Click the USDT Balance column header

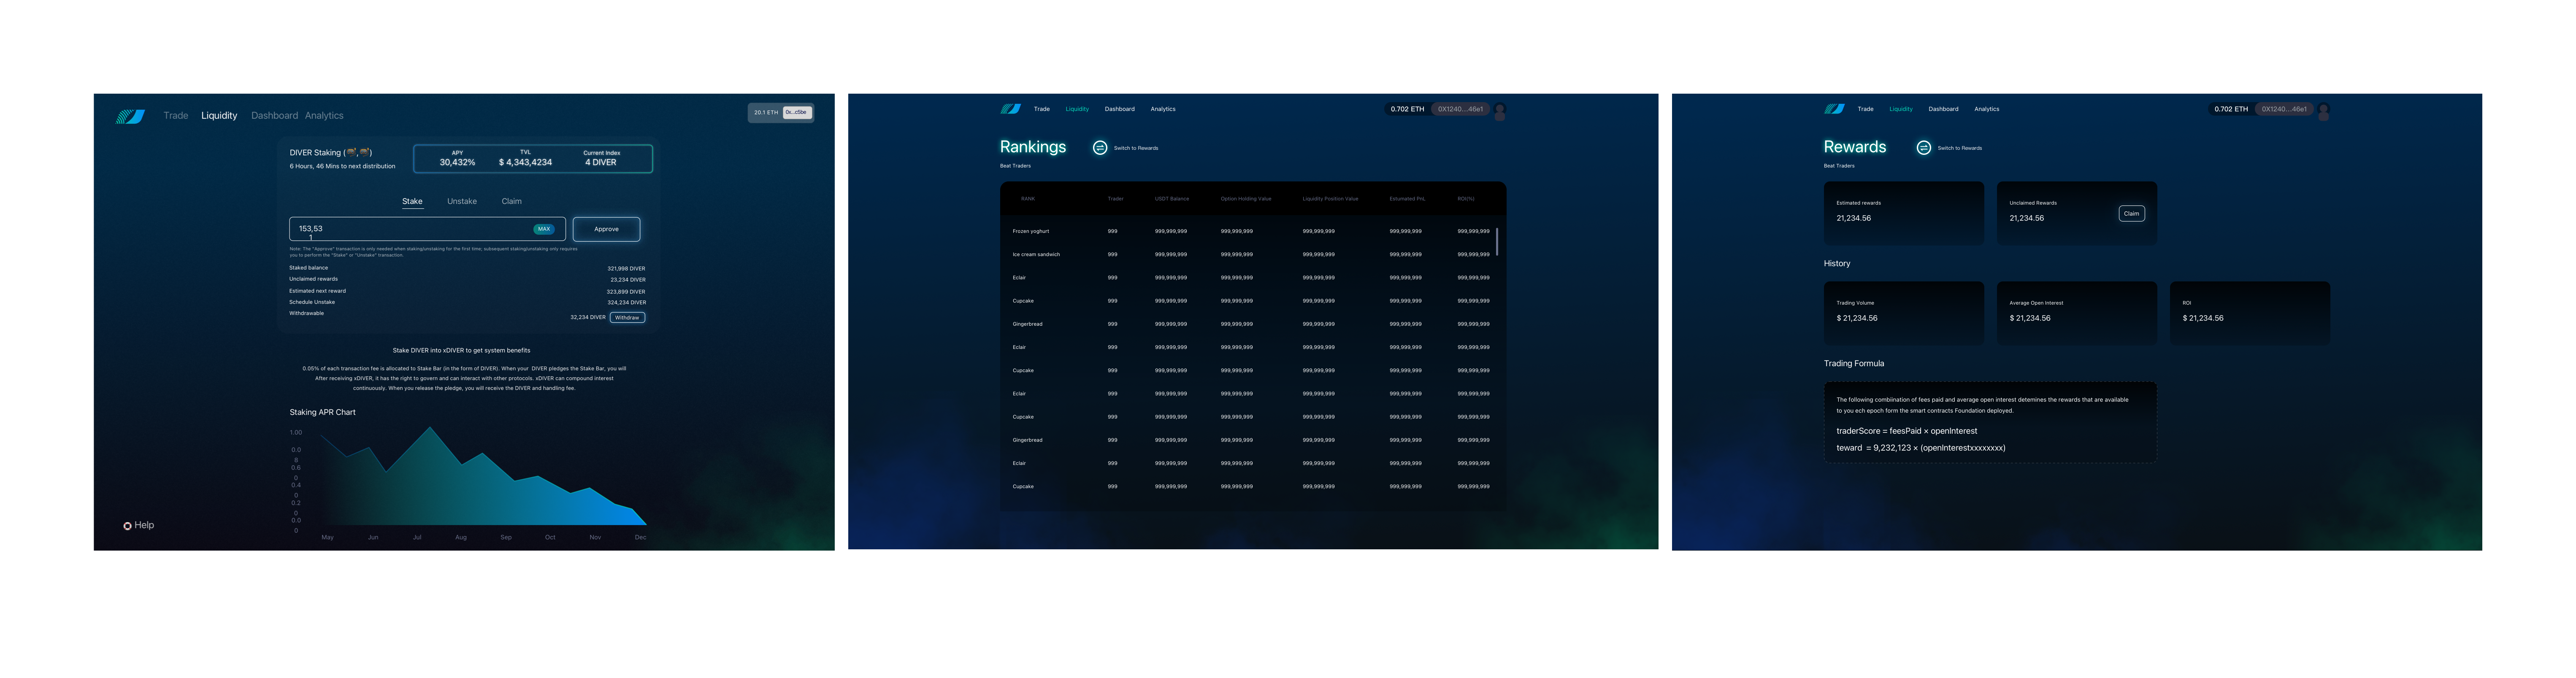coord(1172,199)
